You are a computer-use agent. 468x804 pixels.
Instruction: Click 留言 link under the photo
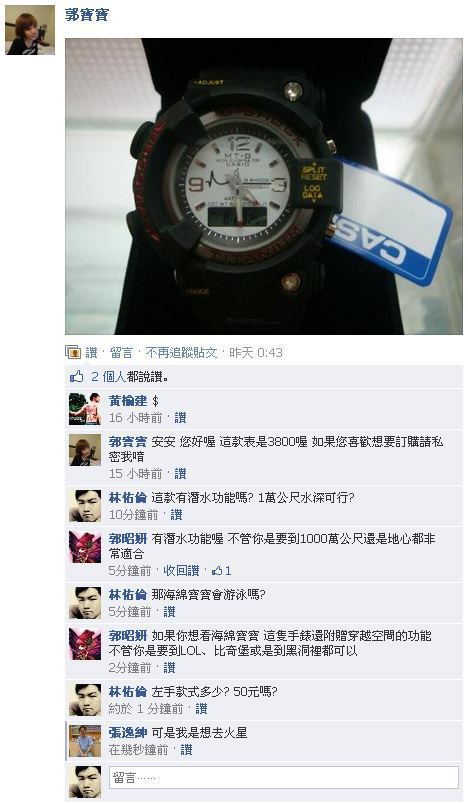(121, 352)
